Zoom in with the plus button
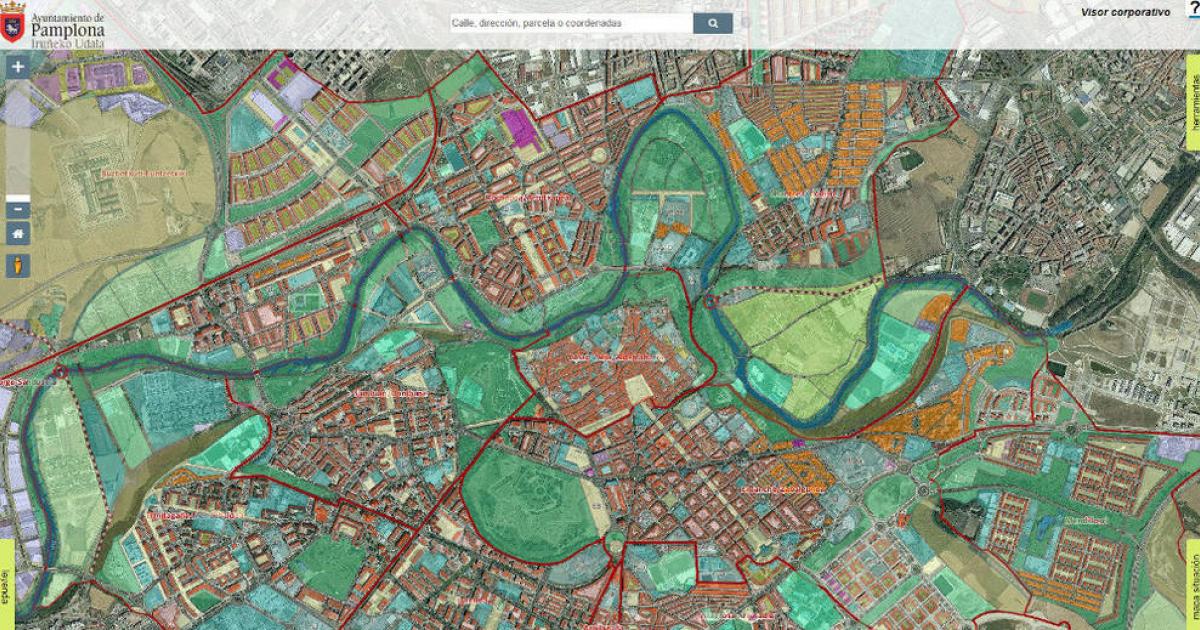Viewport: 1200px width, 630px height. tap(18, 68)
